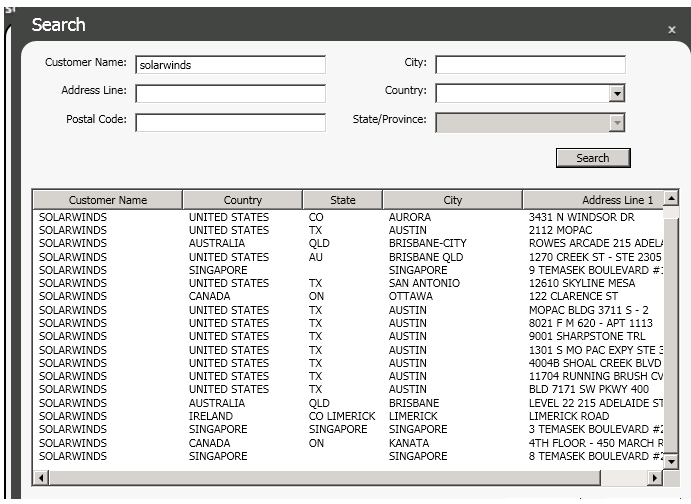
Task: Click address ROWES ARCADE 215
Action: [596, 243]
